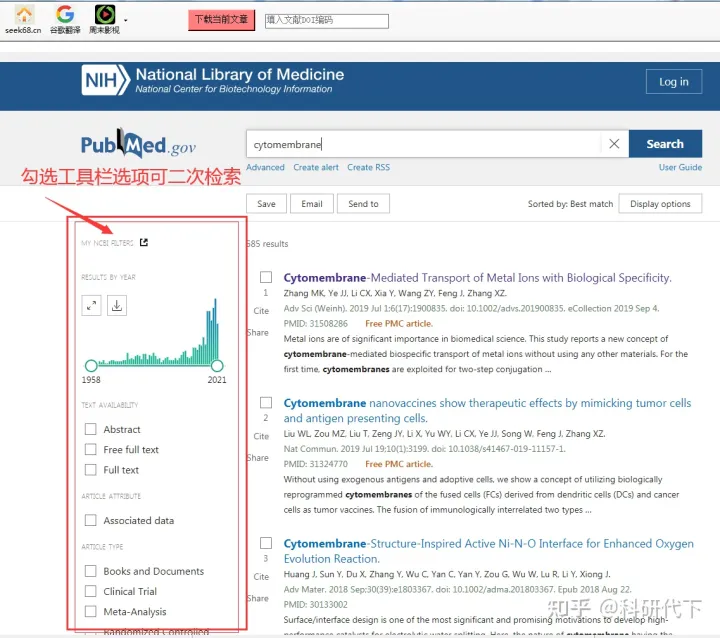The height and width of the screenshot is (638, 720).
Task: Tick the Meta-Analysis filter
Action: (x=90, y=611)
